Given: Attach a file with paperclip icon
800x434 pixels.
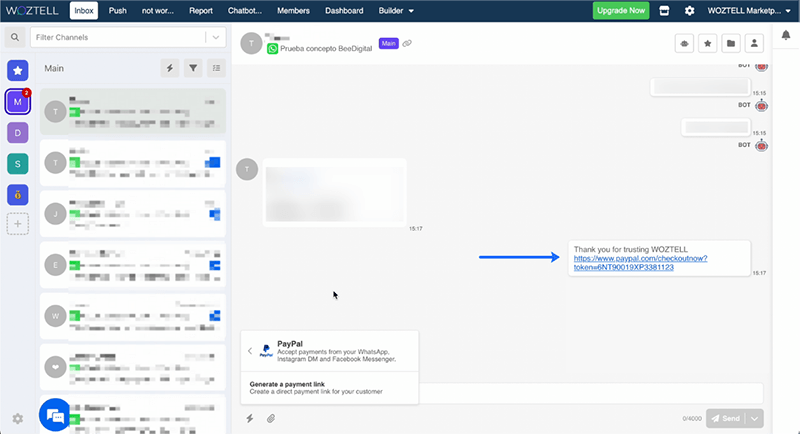Looking at the screenshot, I should [271, 419].
